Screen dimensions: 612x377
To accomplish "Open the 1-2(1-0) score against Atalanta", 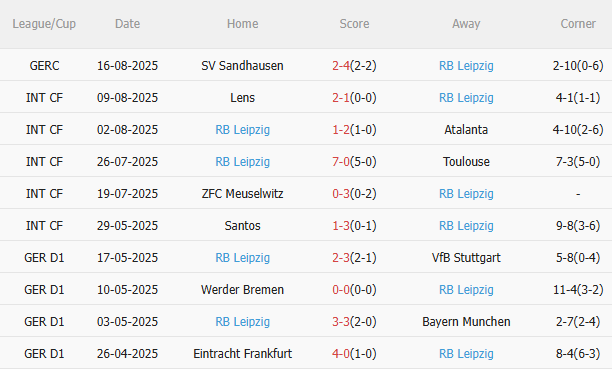I will pyautogui.click(x=354, y=130).
